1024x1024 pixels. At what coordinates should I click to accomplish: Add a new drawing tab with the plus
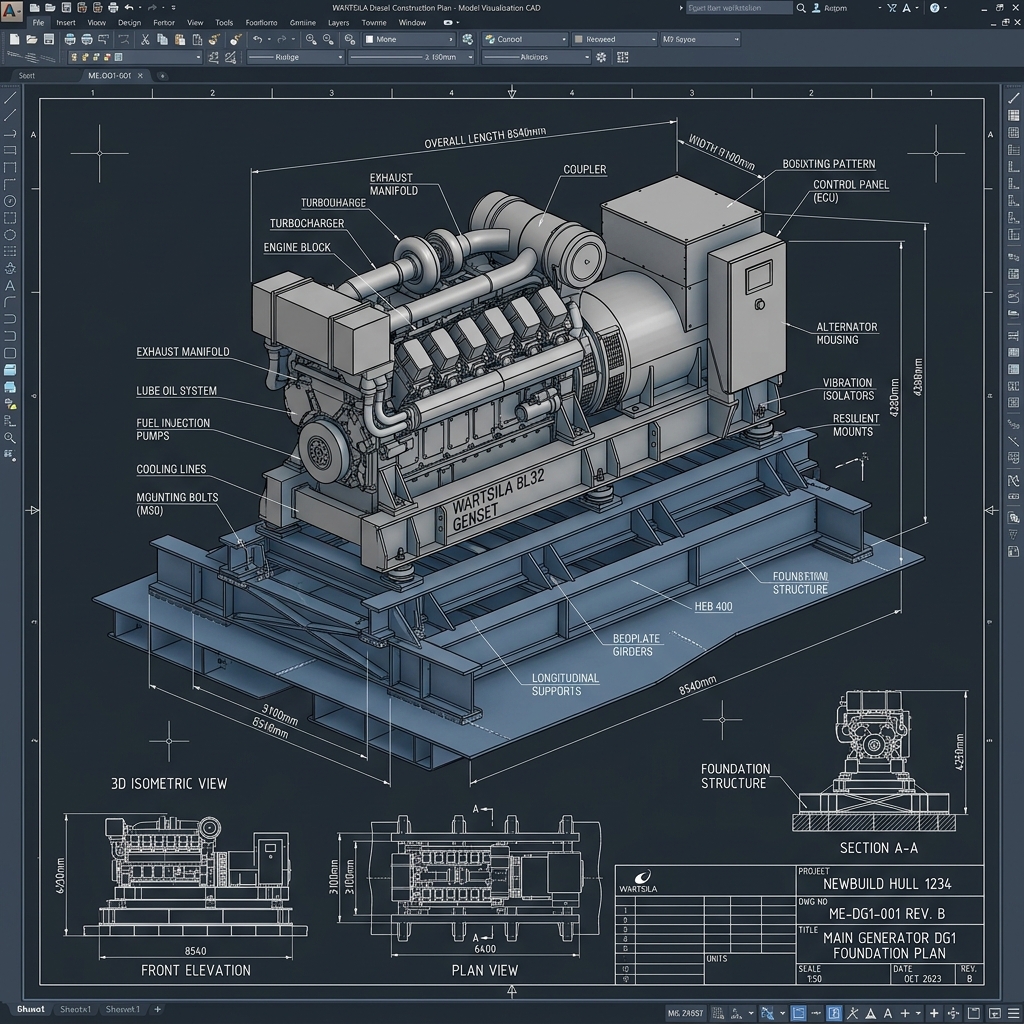point(162,76)
